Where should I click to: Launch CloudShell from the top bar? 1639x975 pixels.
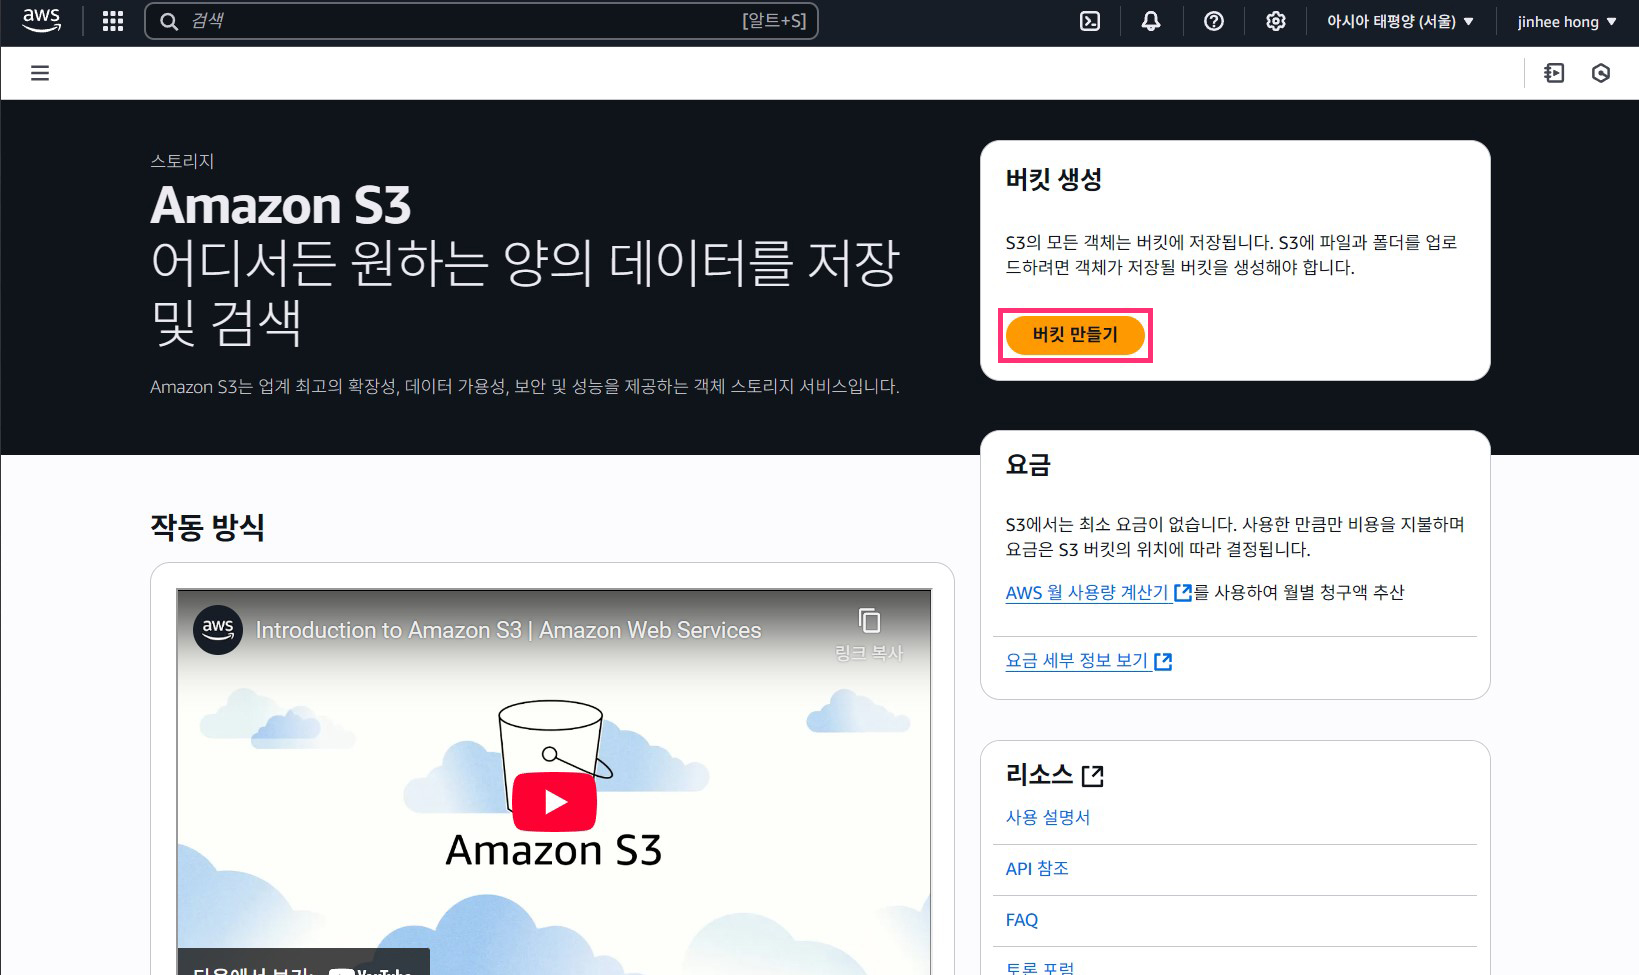pos(1090,21)
